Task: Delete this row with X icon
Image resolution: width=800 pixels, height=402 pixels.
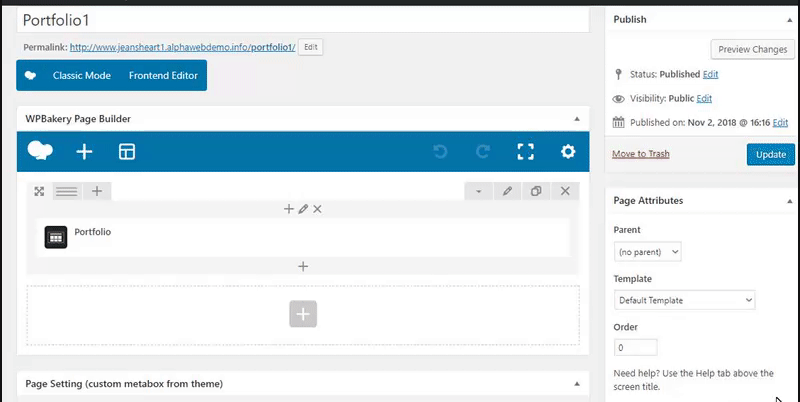Action: (x=565, y=191)
